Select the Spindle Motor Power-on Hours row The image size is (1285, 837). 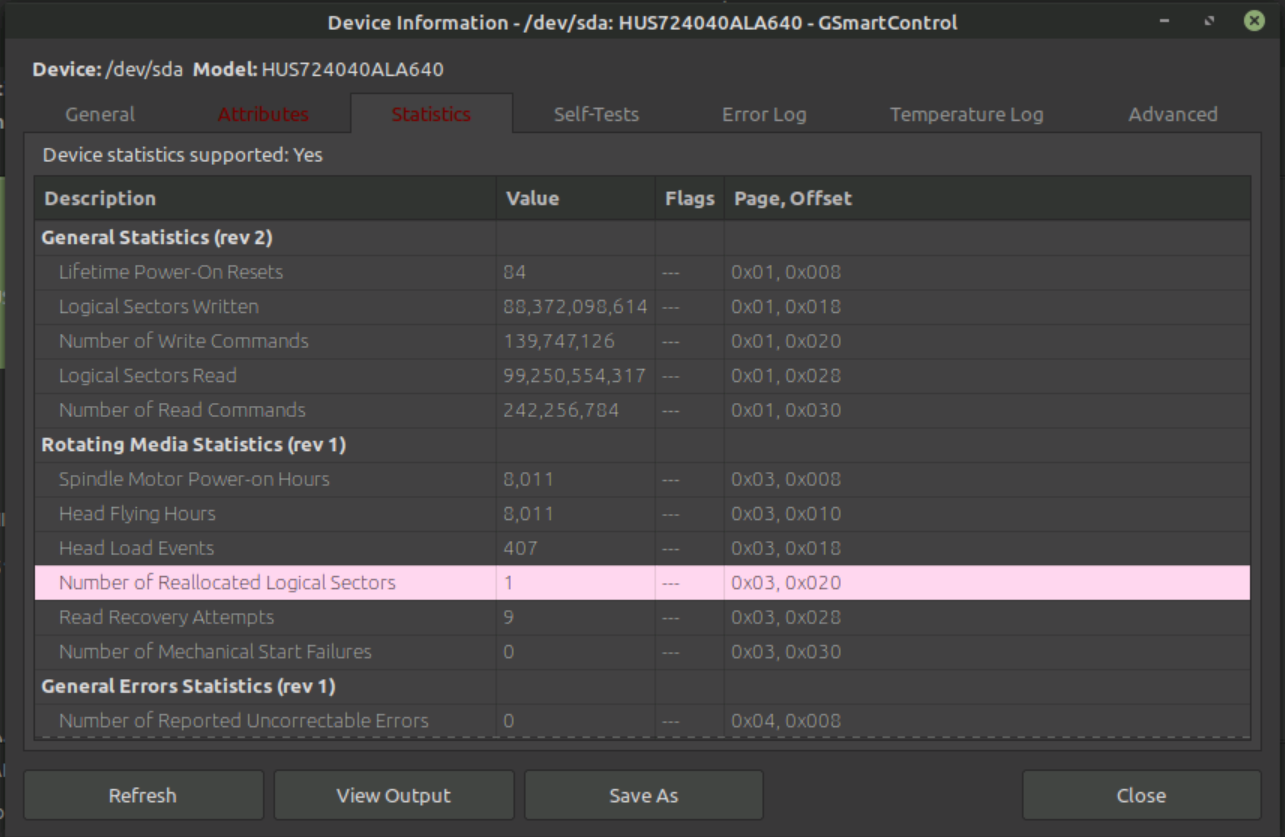point(300,479)
